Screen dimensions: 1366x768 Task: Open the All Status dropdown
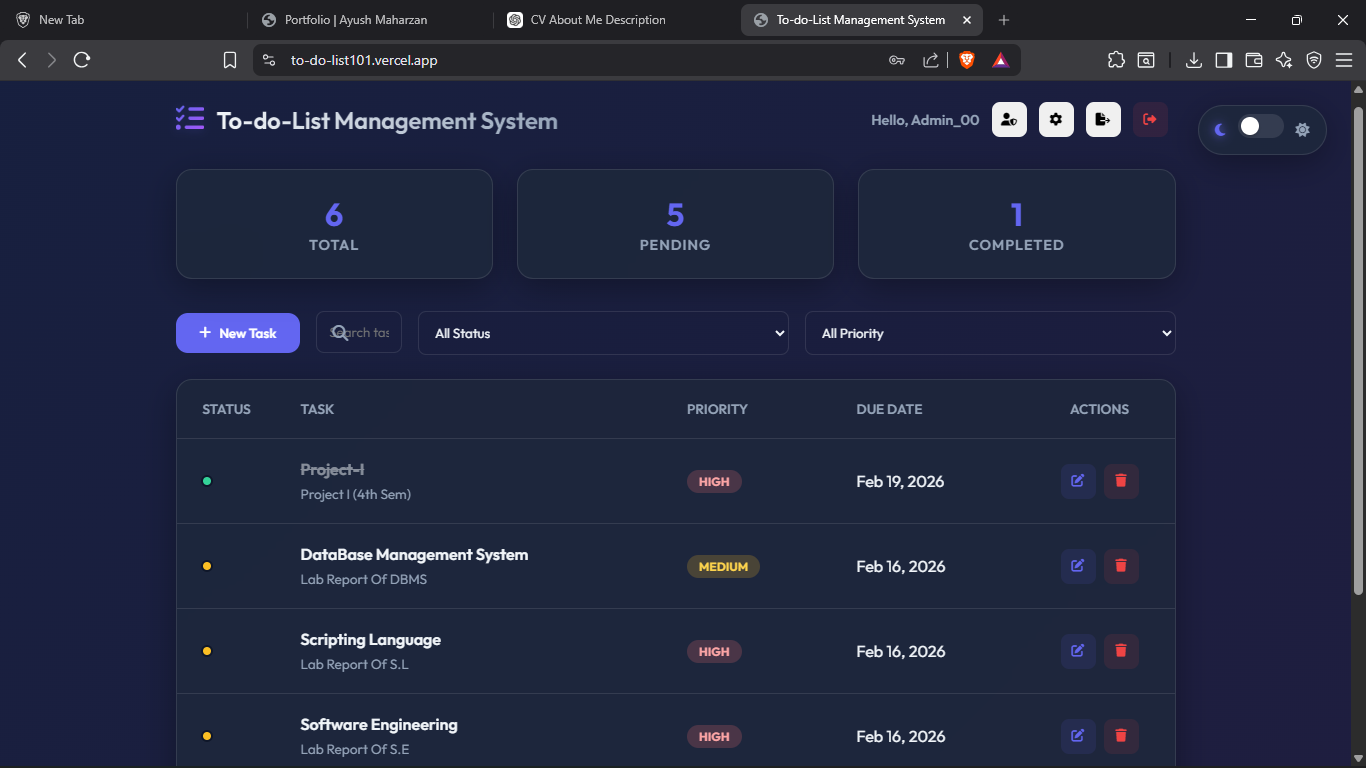coord(603,333)
